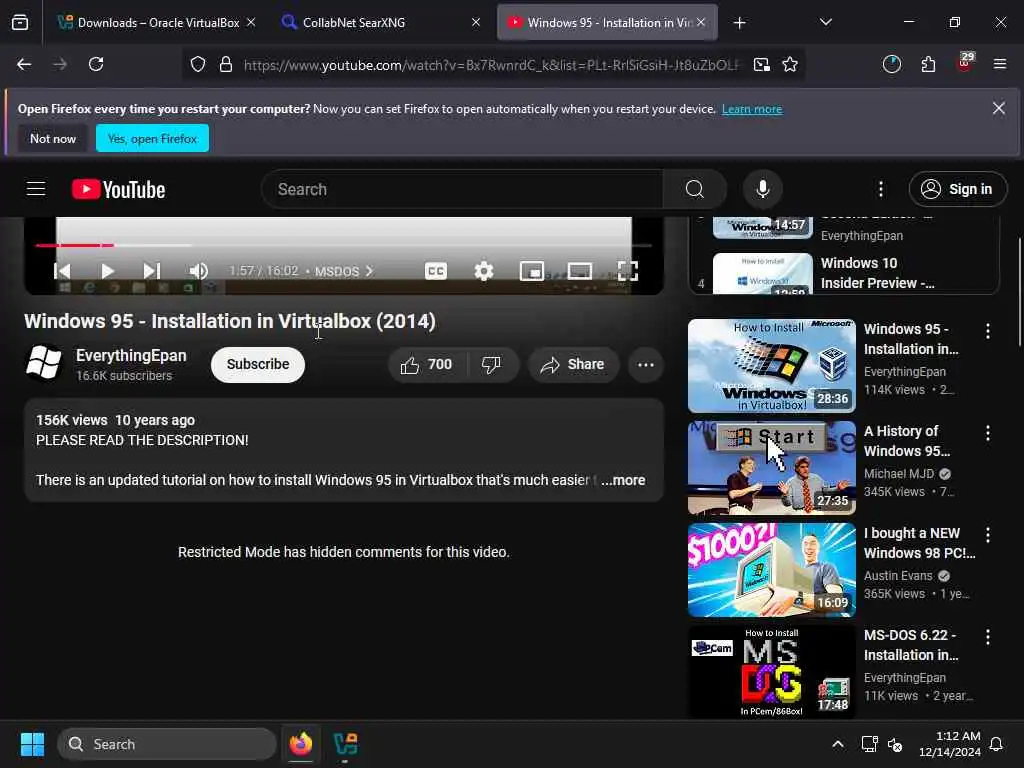Open MS-DOS 6.22 Installation video thumbnail
Viewport: 1024px width, 768px height.
(771, 672)
